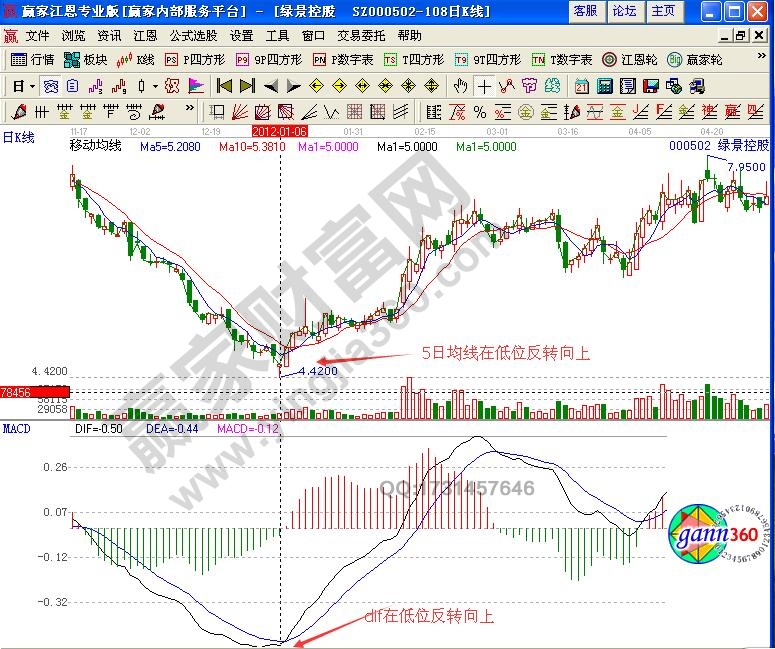Open the 行情 market quotes view
Screen dimensions: 775x649
point(33,60)
